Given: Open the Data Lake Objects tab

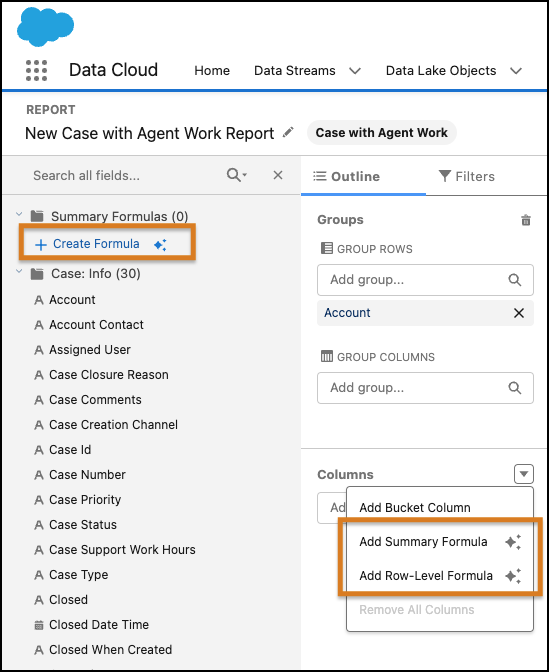Looking at the screenshot, I should [x=441, y=70].
